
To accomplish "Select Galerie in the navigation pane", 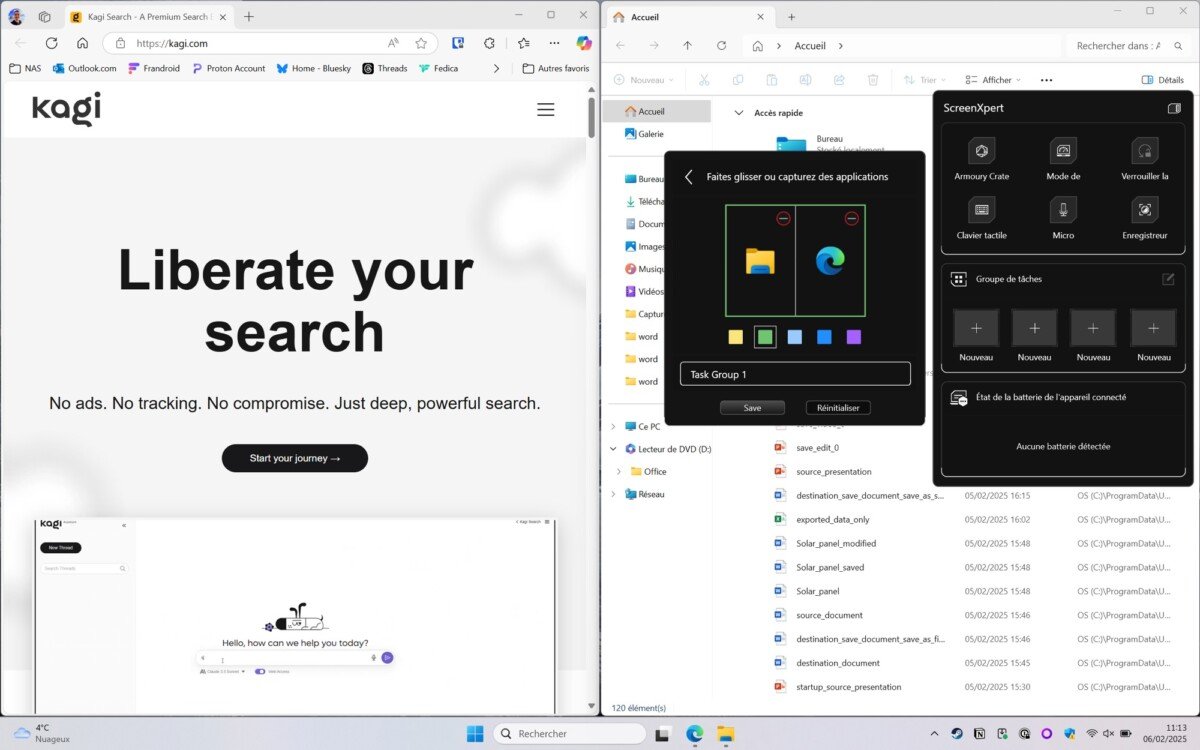I will click(x=650, y=134).
